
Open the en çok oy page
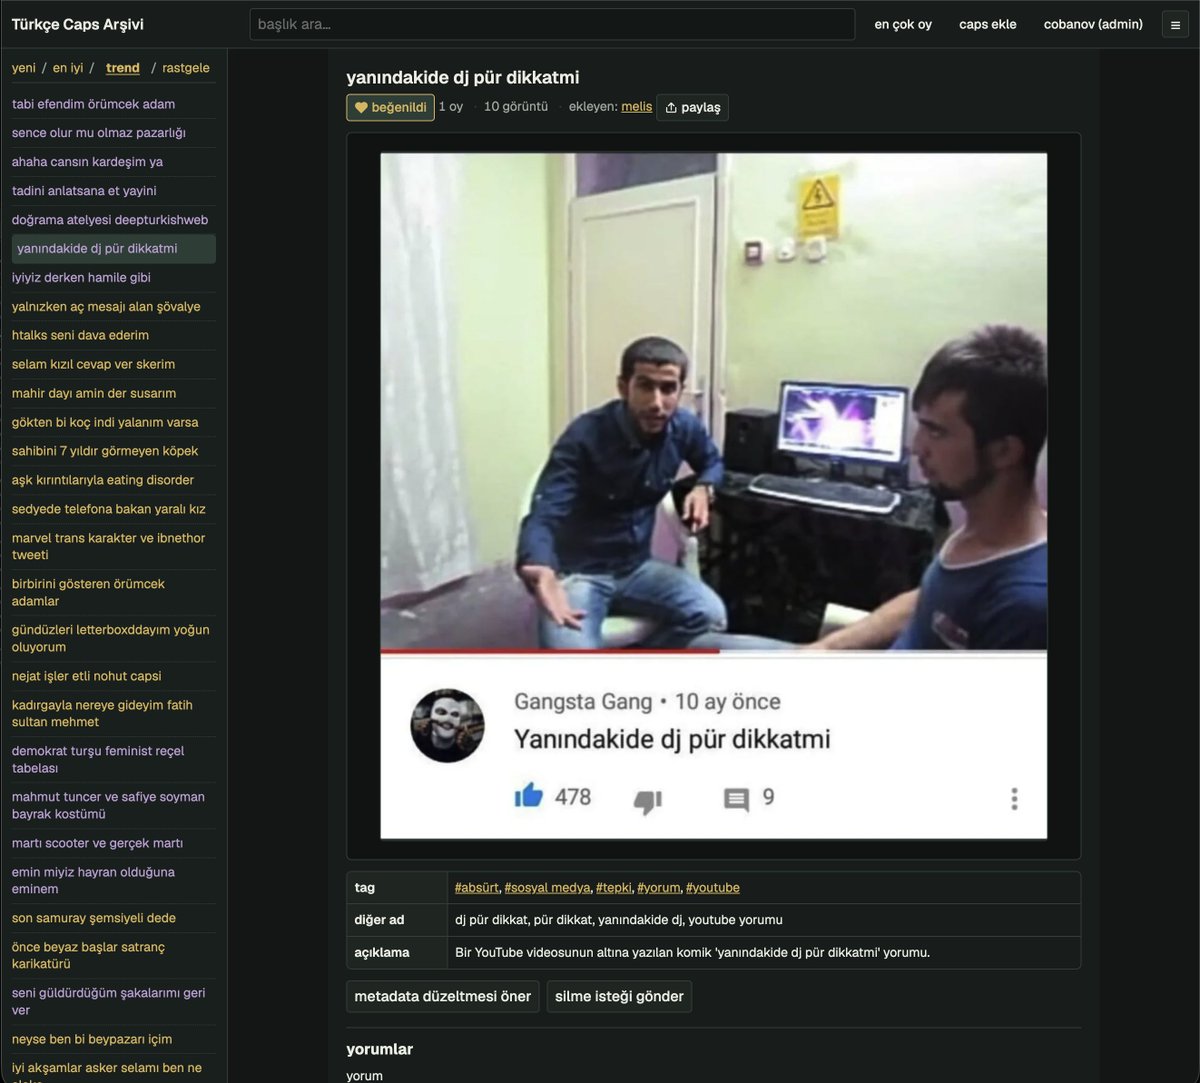[903, 24]
